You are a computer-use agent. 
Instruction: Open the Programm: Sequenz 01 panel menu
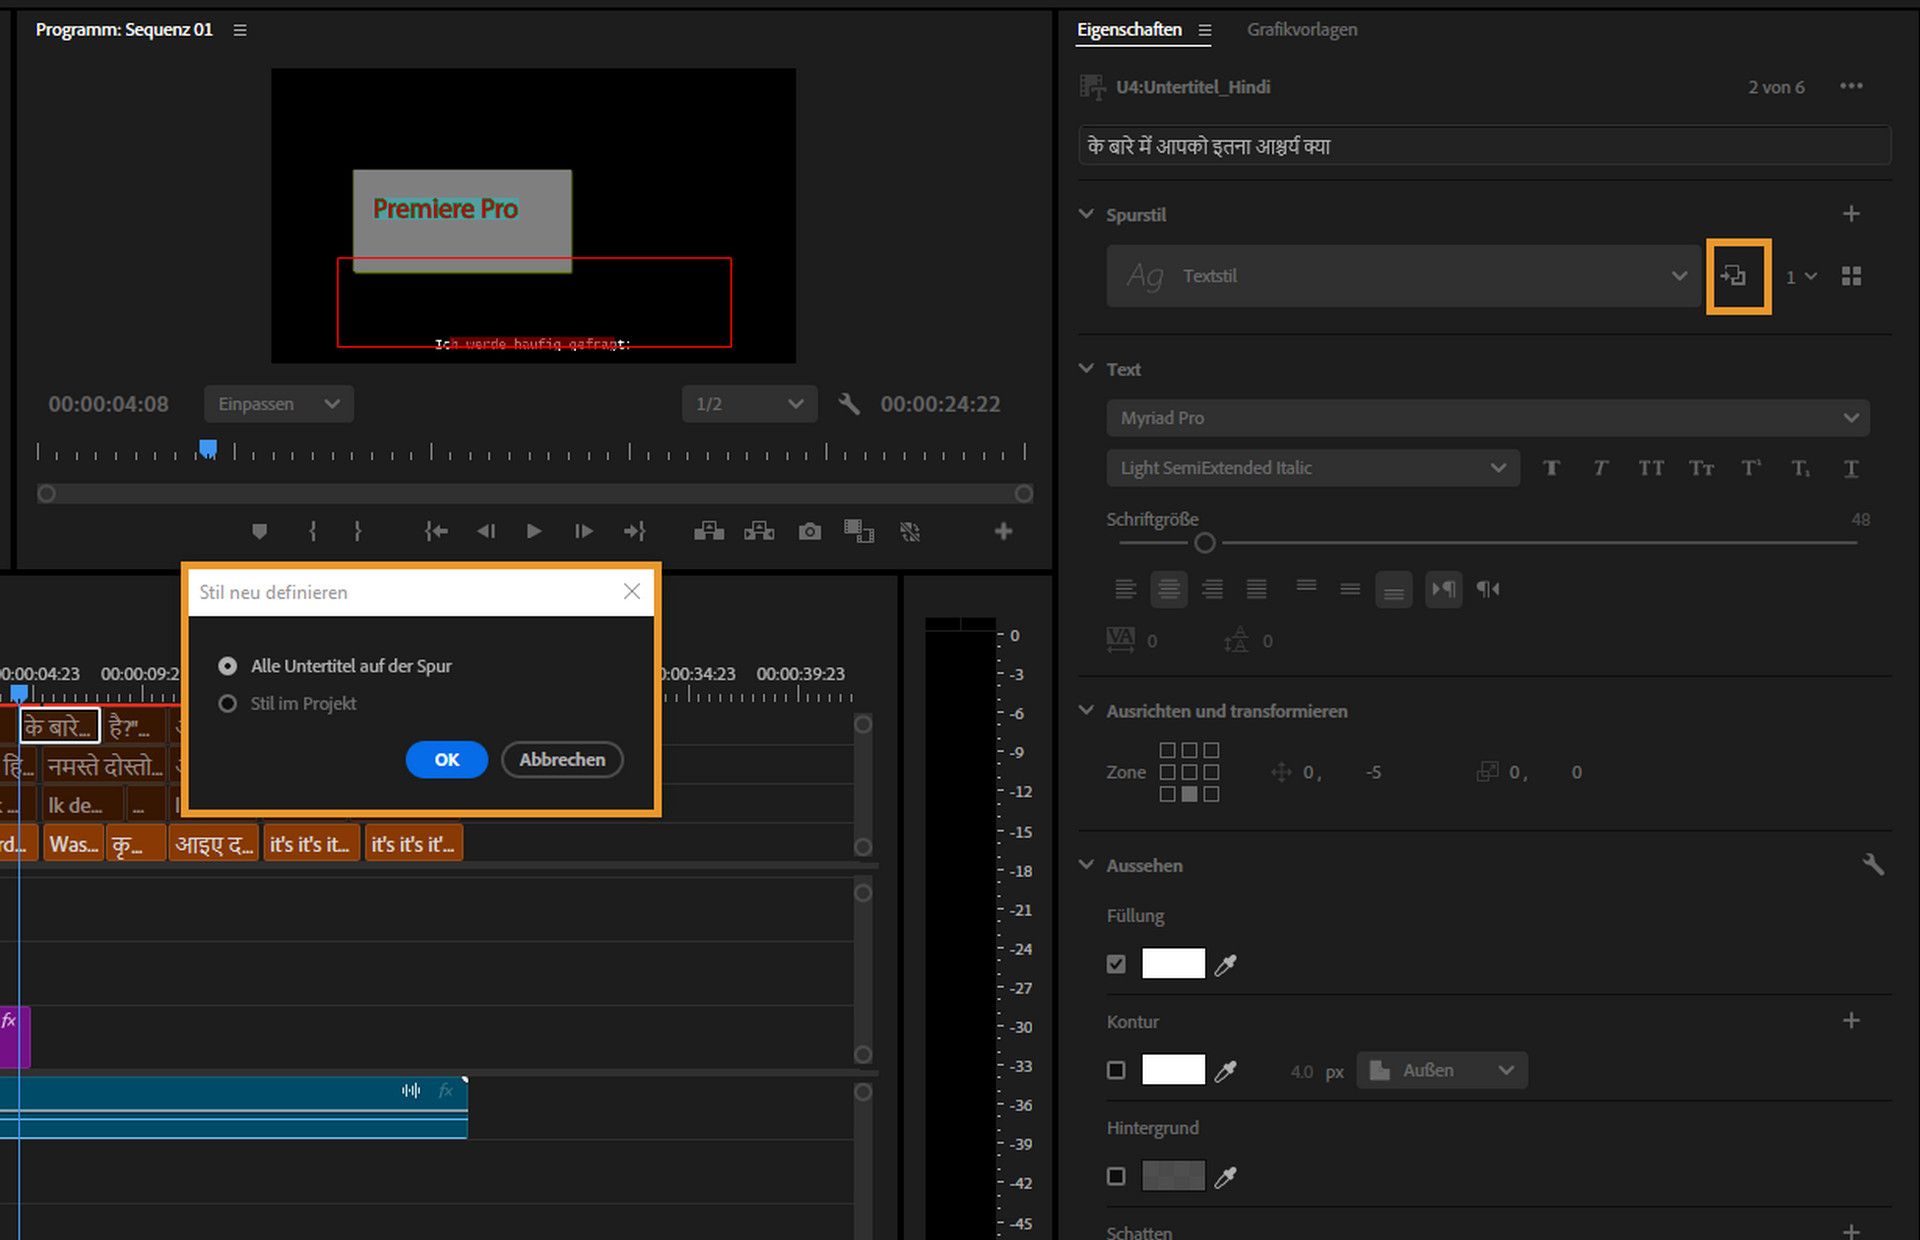click(240, 30)
